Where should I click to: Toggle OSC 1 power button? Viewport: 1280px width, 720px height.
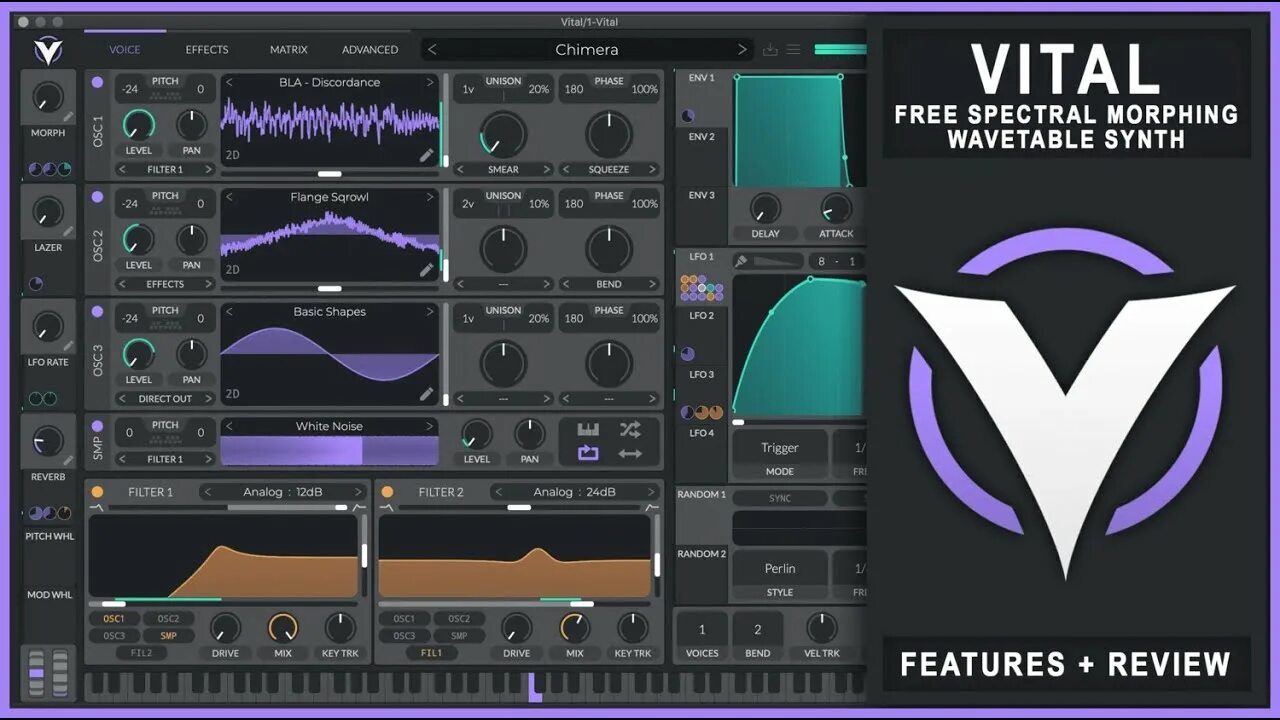click(97, 82)
